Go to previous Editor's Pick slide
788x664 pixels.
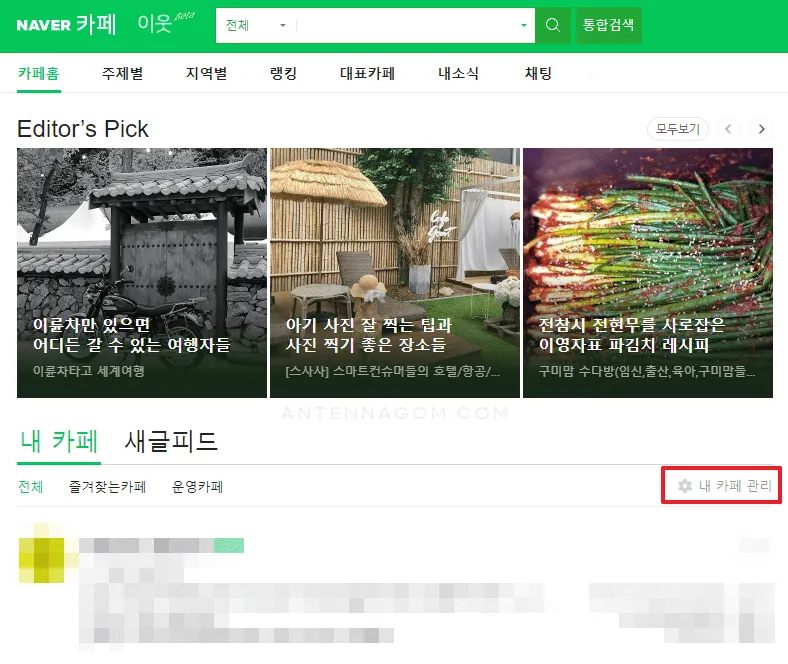tap(729, 129)
